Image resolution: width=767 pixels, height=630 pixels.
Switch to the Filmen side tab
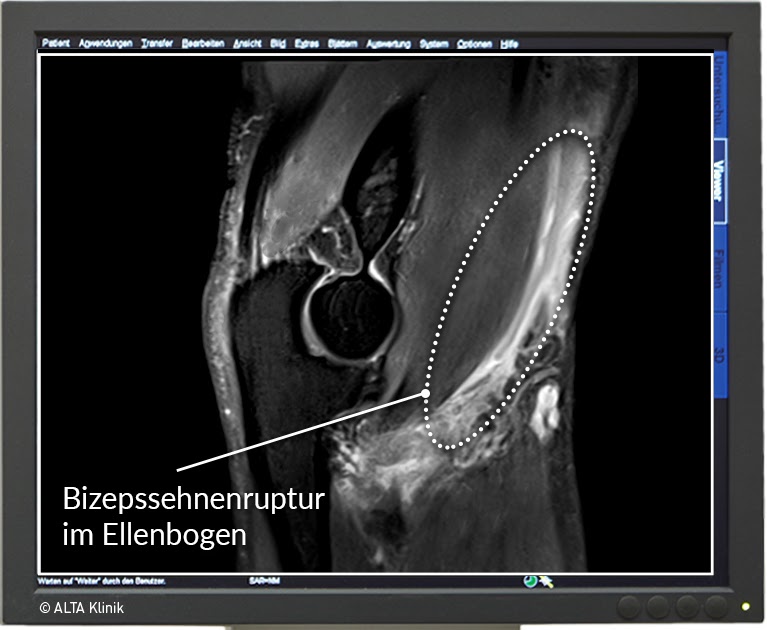(x=720, y=268)
